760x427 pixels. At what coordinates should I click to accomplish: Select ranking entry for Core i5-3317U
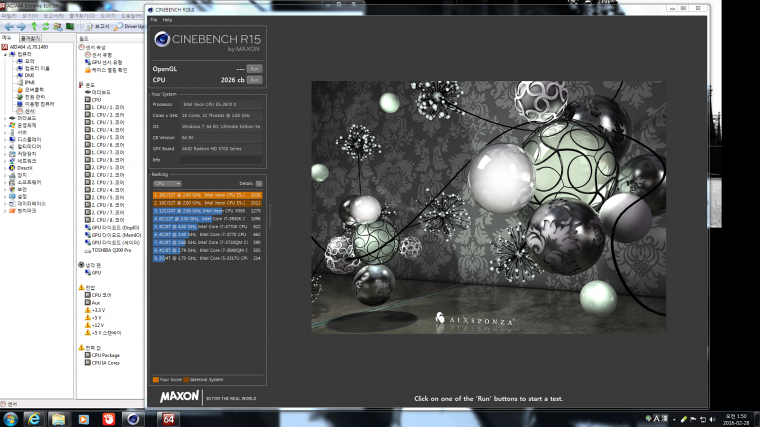(x=207, y=258)
